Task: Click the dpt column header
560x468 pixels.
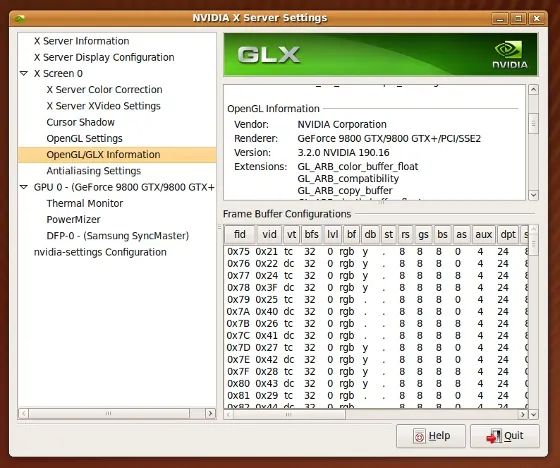Action: (x=508, y=235)
